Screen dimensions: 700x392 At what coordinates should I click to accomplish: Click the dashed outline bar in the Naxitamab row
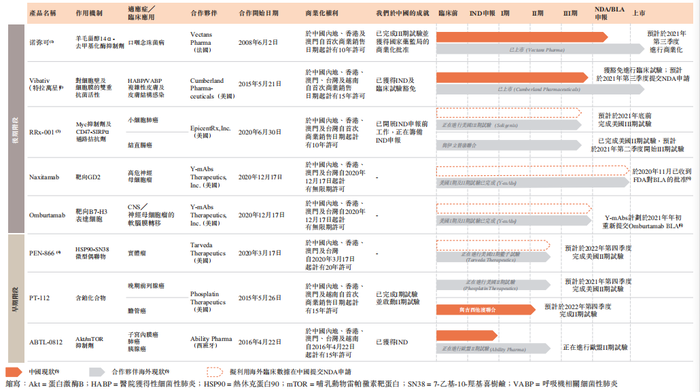(x=533, y=170)
